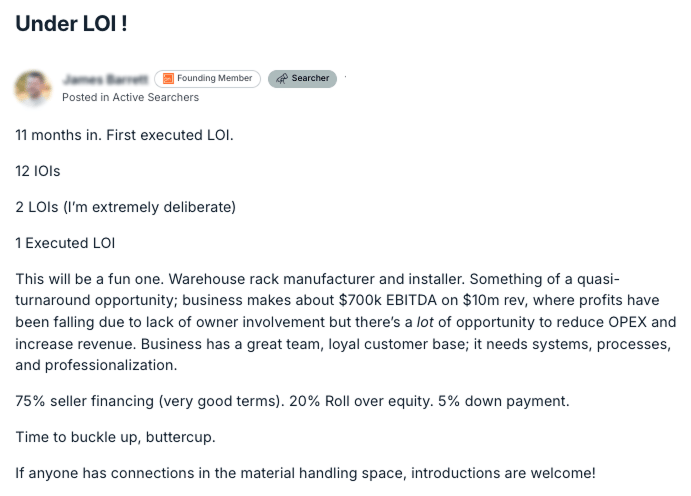Click the author's profile avatar photo
691x496 pixels.
[33, 88]
